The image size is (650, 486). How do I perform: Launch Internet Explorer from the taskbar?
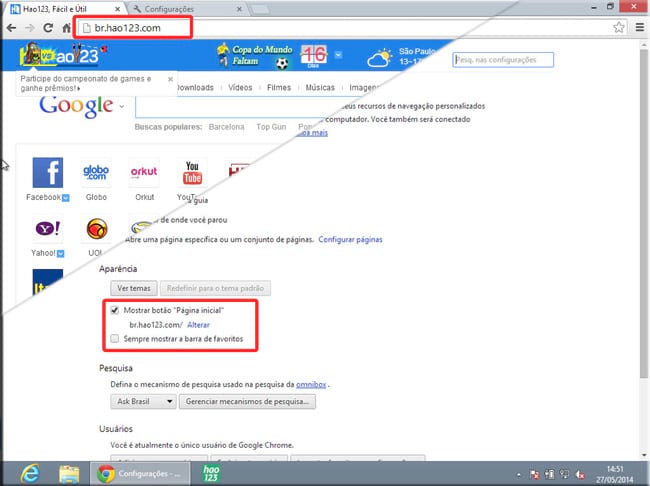pos(30,473)
